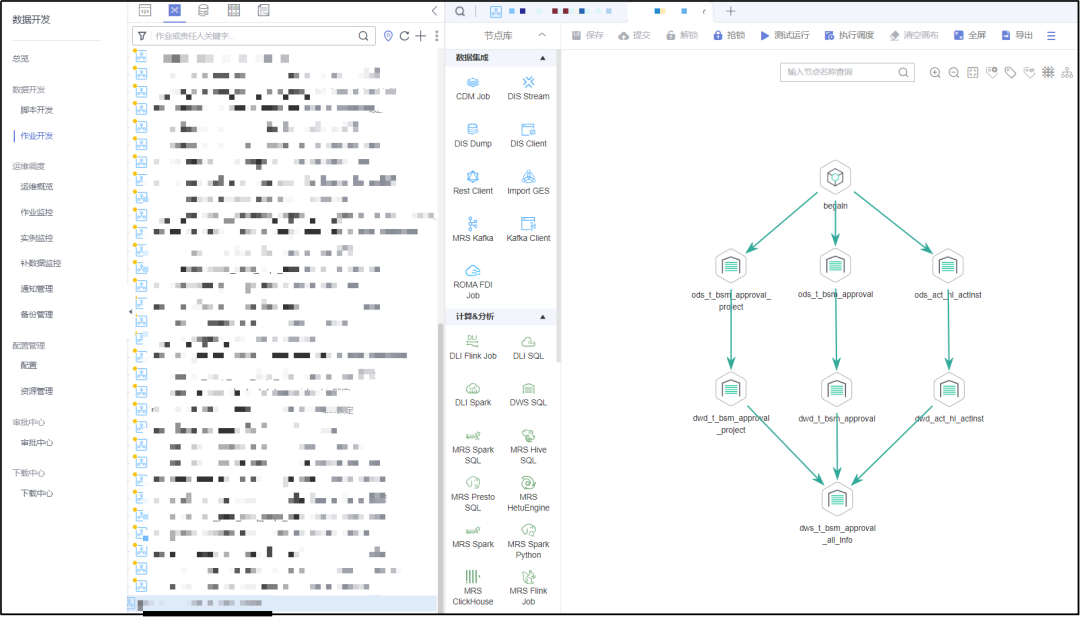Click the fit-to-screen canvas icon
This screenshot has width=1080, height=617.
tap(973, 73)
